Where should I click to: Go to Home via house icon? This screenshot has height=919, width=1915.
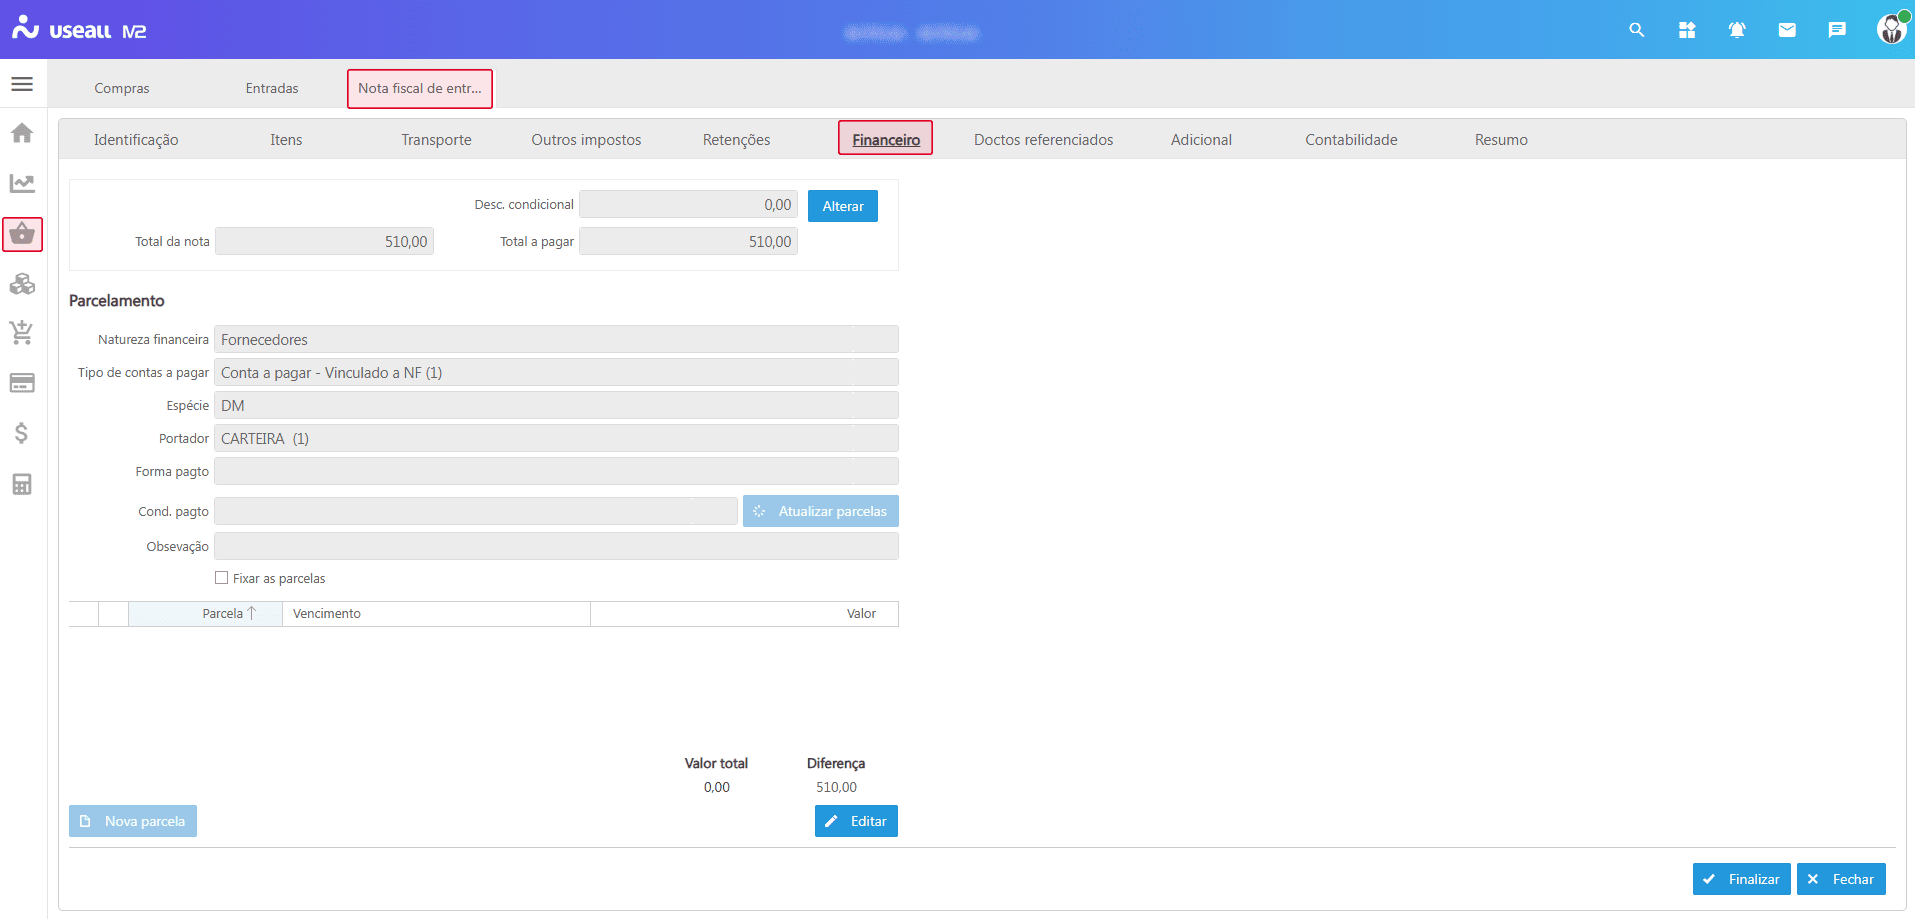[22, 133]
